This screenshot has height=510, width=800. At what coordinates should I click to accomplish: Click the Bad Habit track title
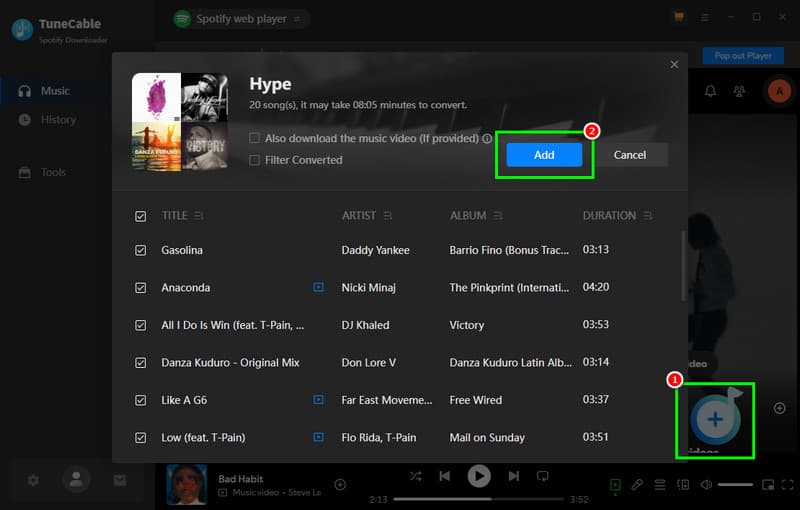coord(240,479)
